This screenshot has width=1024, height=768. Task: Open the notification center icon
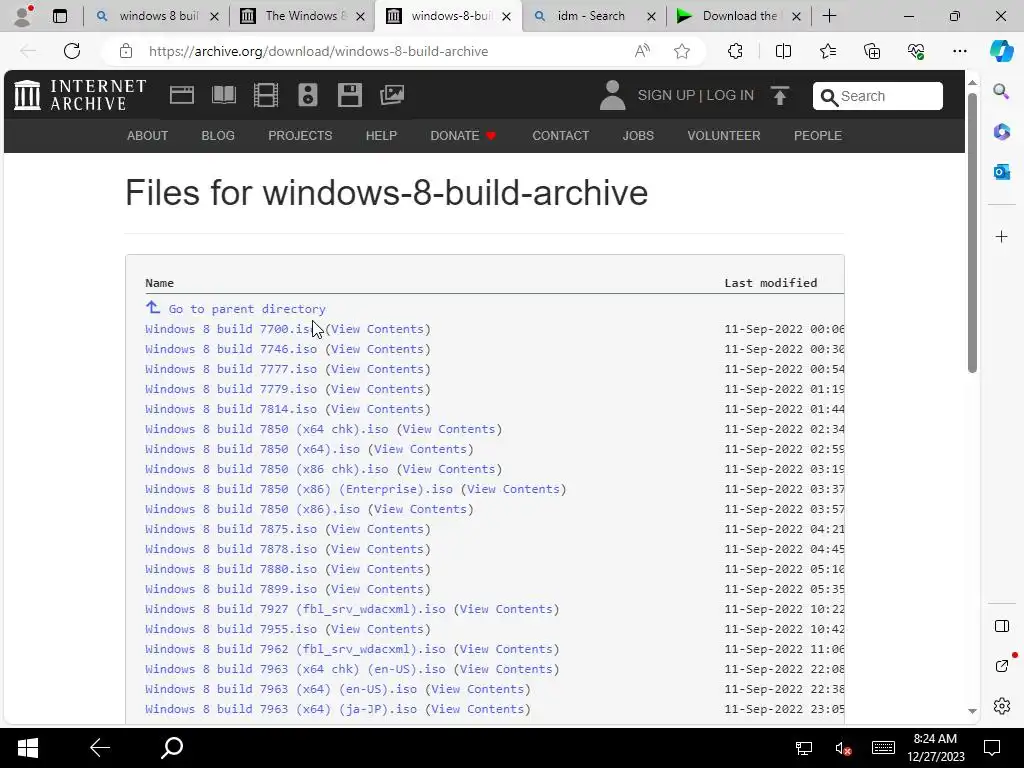(x=992, y=748)
